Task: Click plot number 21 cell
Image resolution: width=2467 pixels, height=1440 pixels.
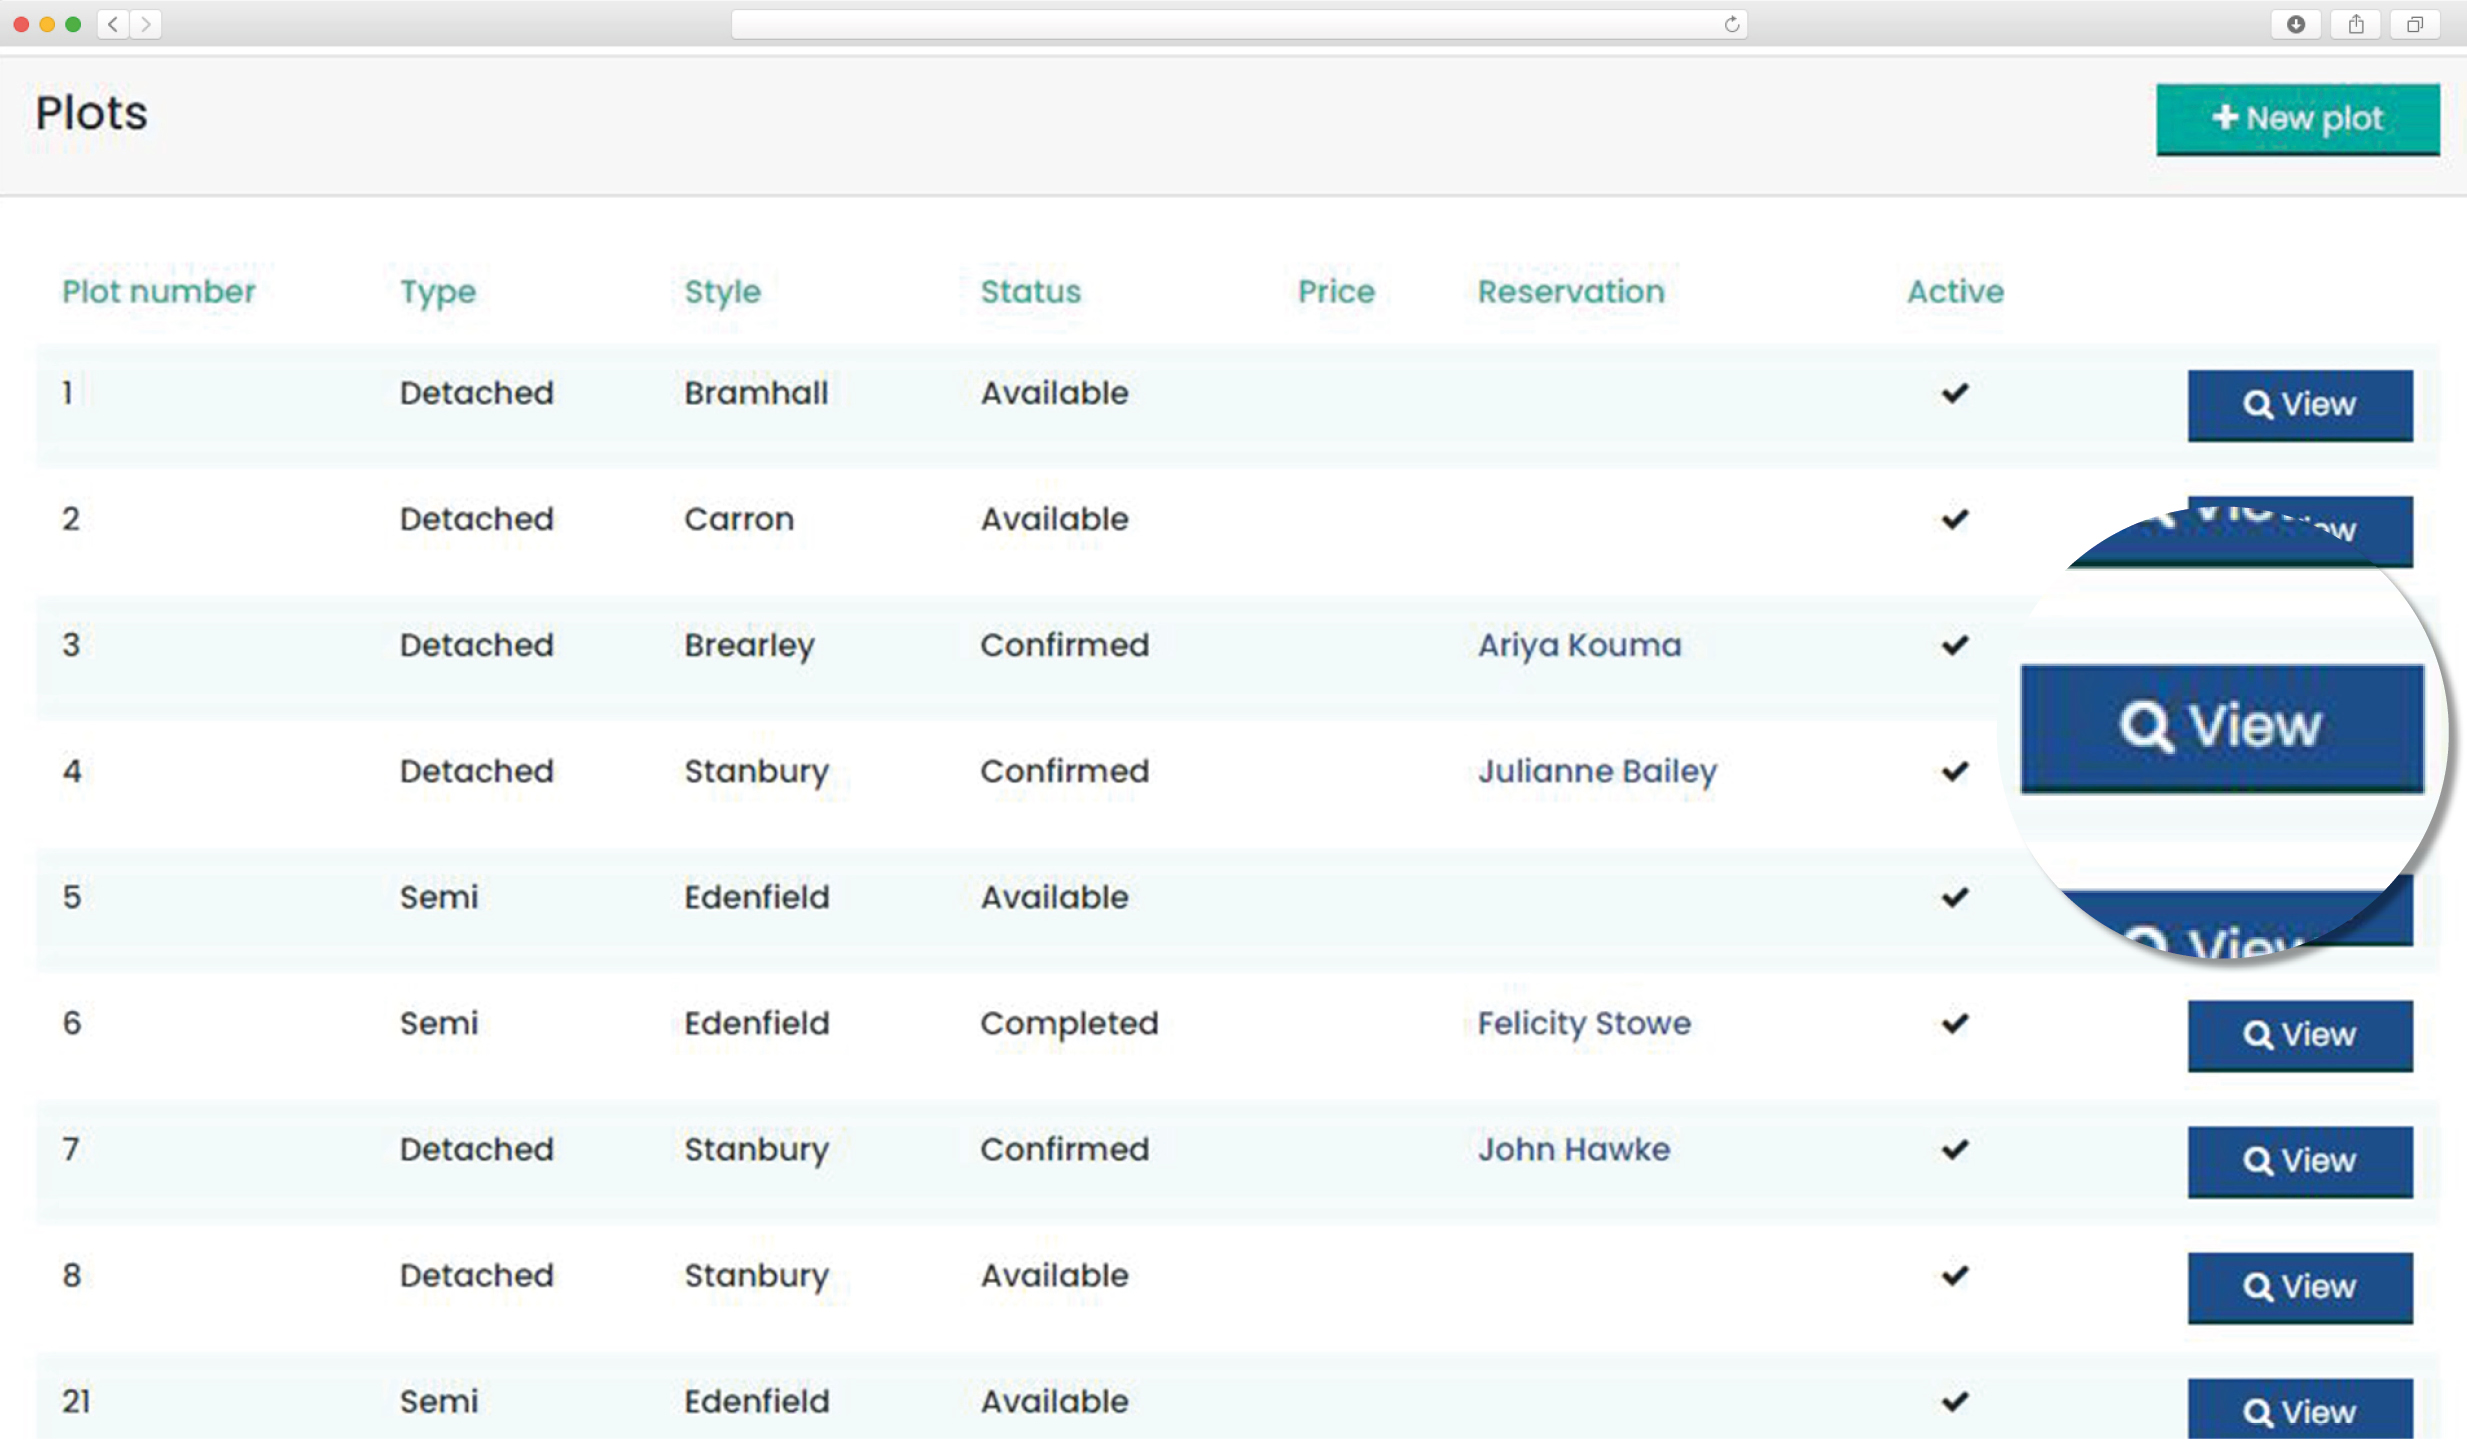Action: [76, 1401]
